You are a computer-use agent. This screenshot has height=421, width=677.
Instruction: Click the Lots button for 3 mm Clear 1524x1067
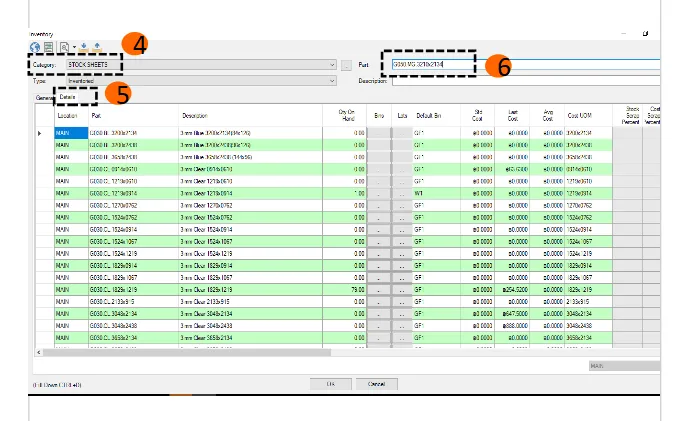[x=402, y=242]
